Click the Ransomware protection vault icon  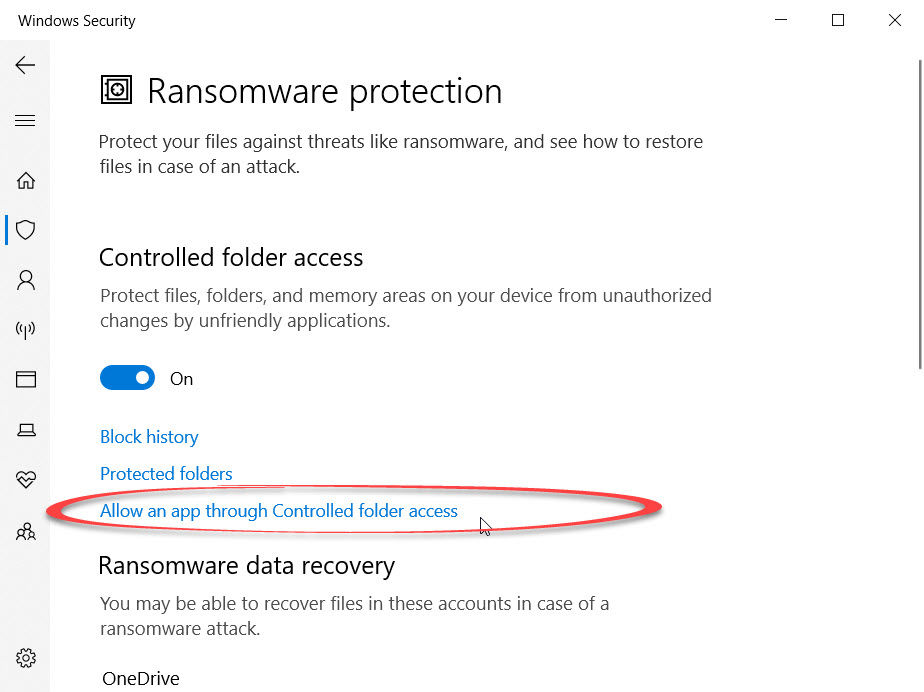point(116,89)
